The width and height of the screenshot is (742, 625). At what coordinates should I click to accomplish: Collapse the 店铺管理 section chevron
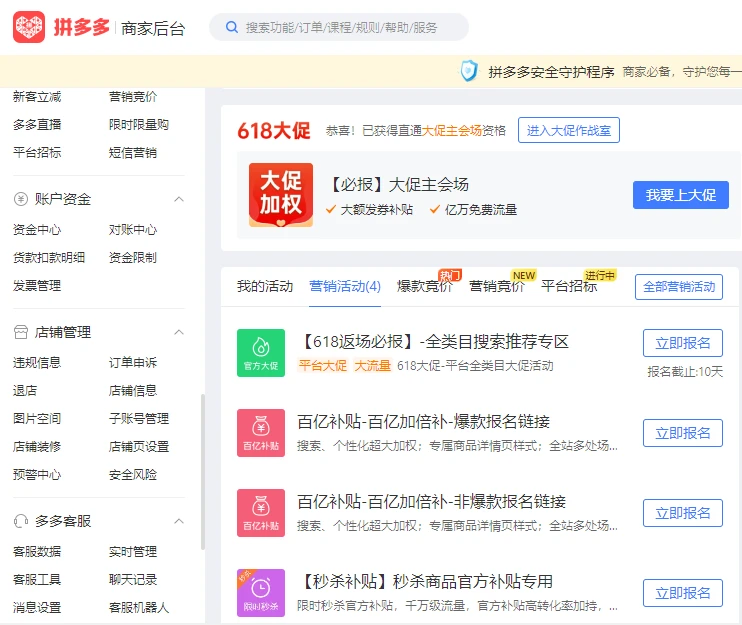179,332
